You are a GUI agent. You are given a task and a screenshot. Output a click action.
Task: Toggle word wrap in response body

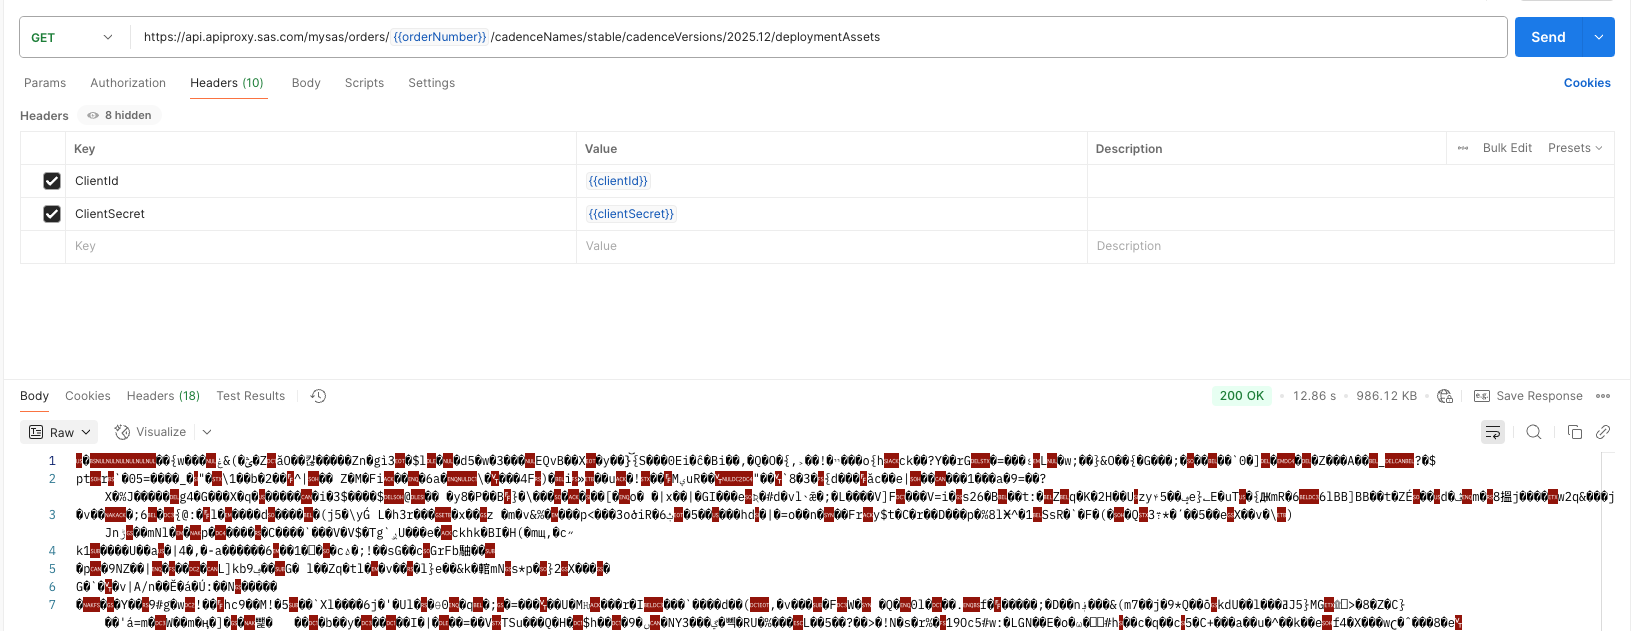pos(1492,432)
